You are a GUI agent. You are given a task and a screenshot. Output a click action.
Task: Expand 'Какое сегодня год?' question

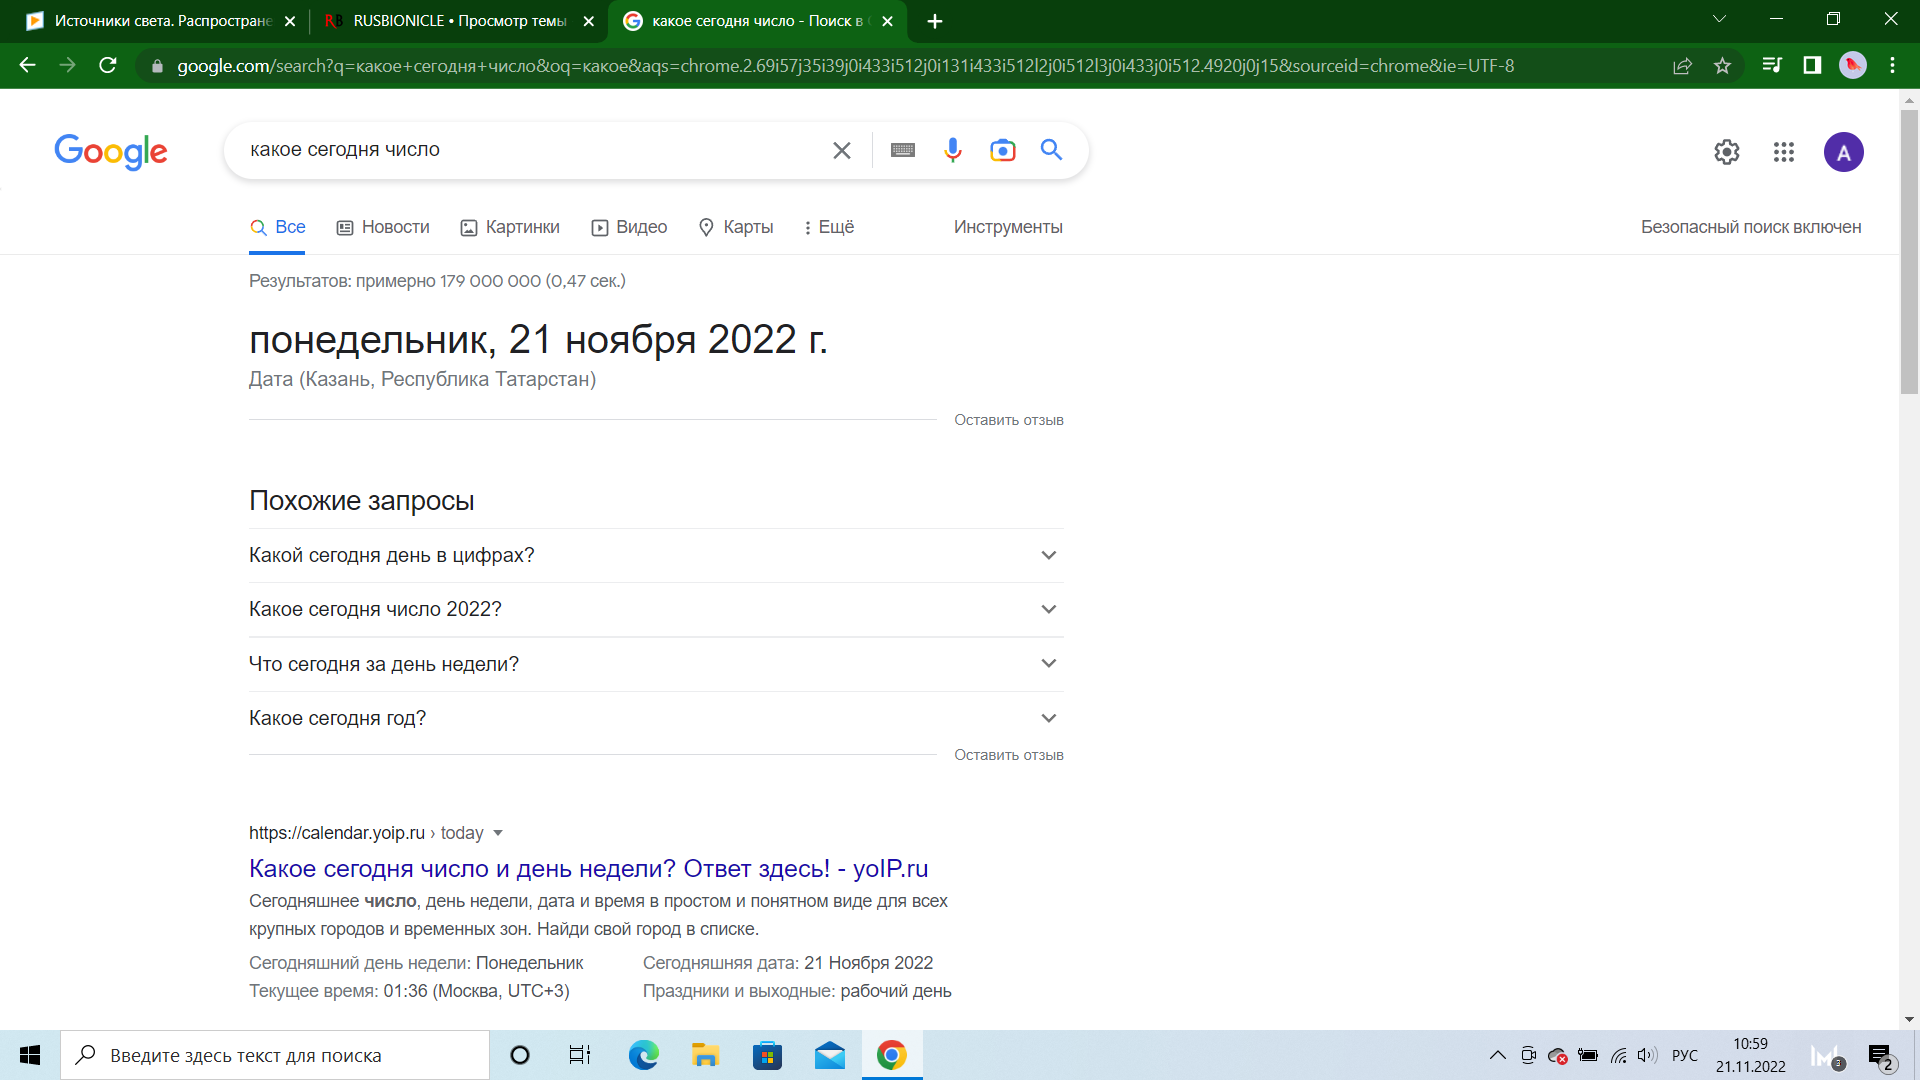[x=656, y=718]
